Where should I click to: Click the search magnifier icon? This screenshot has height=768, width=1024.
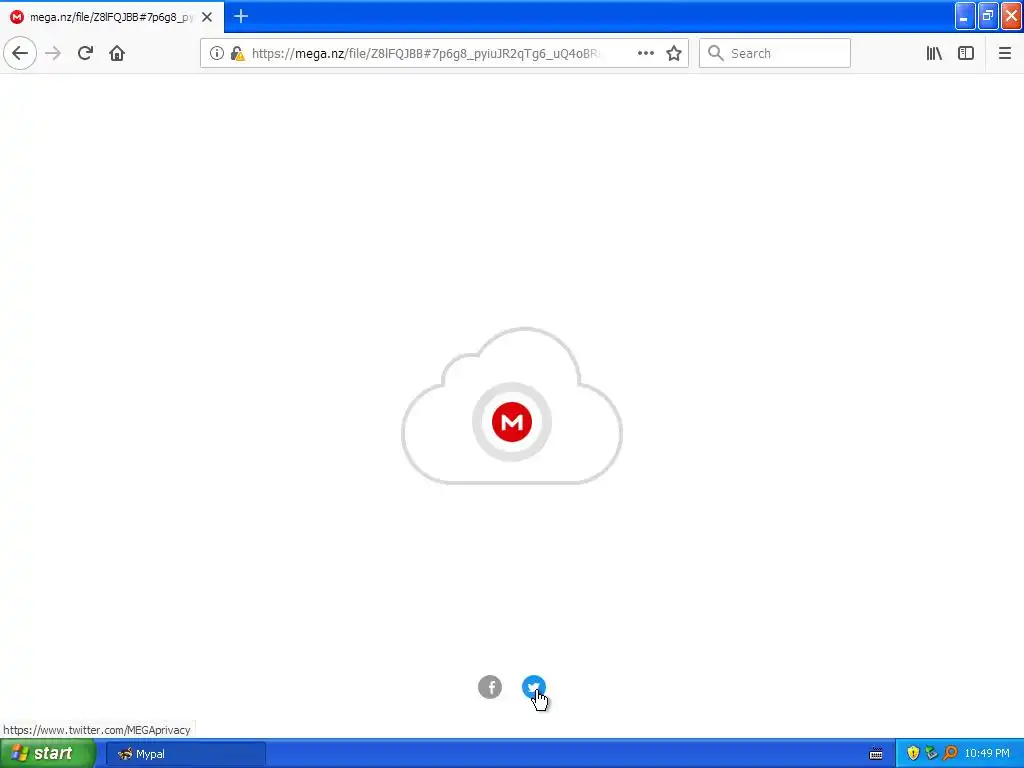[x=716, y=53]
